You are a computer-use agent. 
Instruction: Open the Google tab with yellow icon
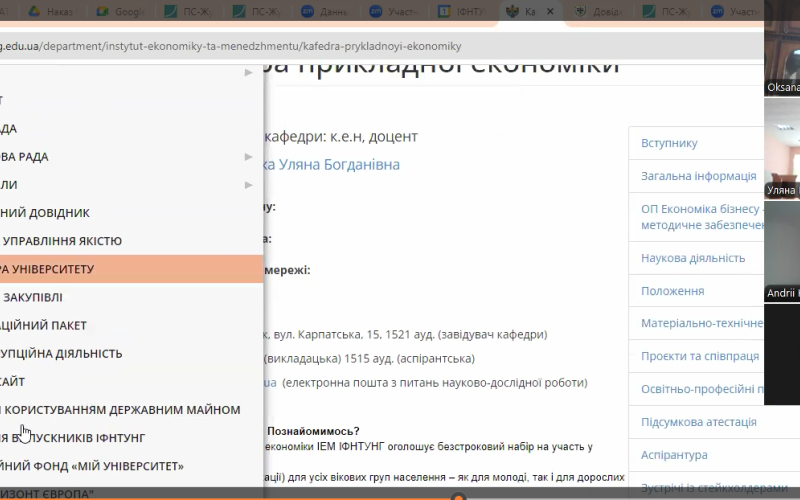coord(120,11)
